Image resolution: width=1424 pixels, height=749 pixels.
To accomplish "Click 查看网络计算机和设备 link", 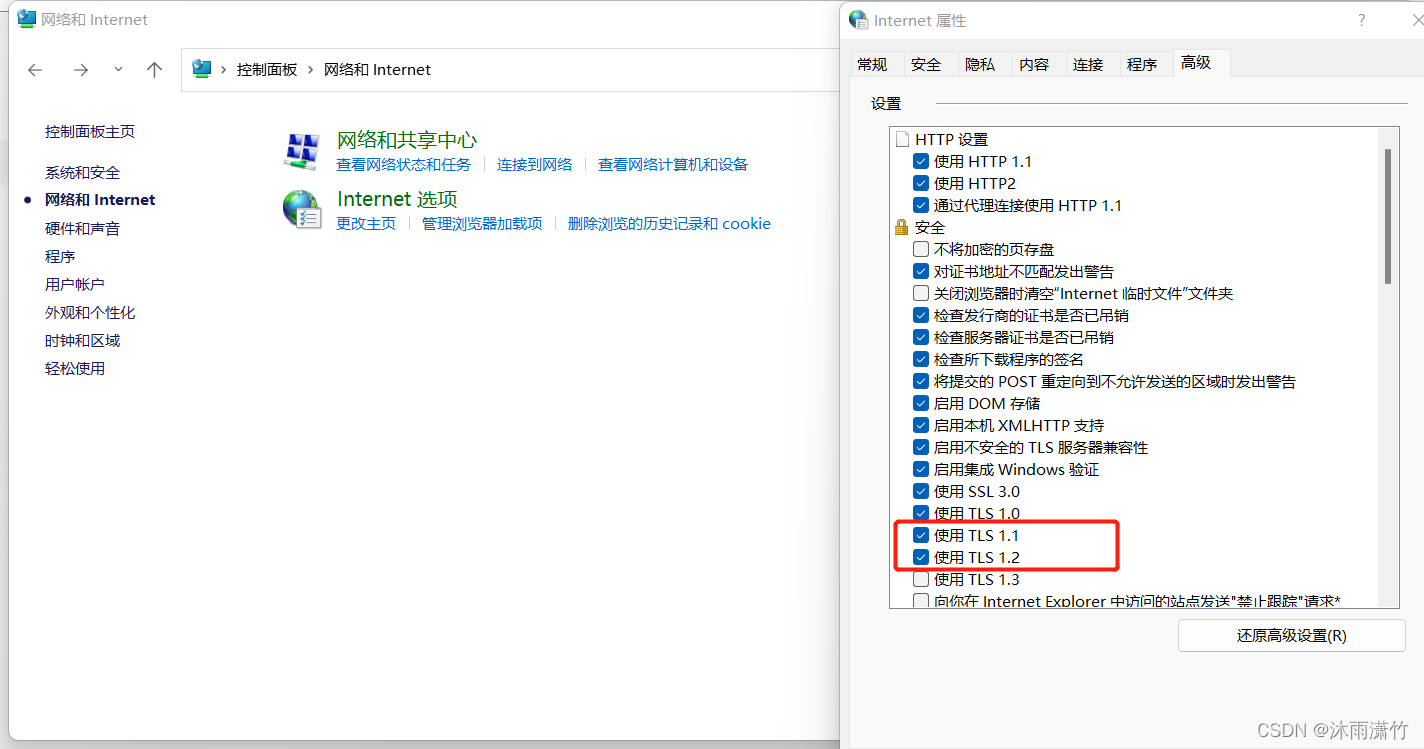I will pyautogui.click(x=673, y=164).
